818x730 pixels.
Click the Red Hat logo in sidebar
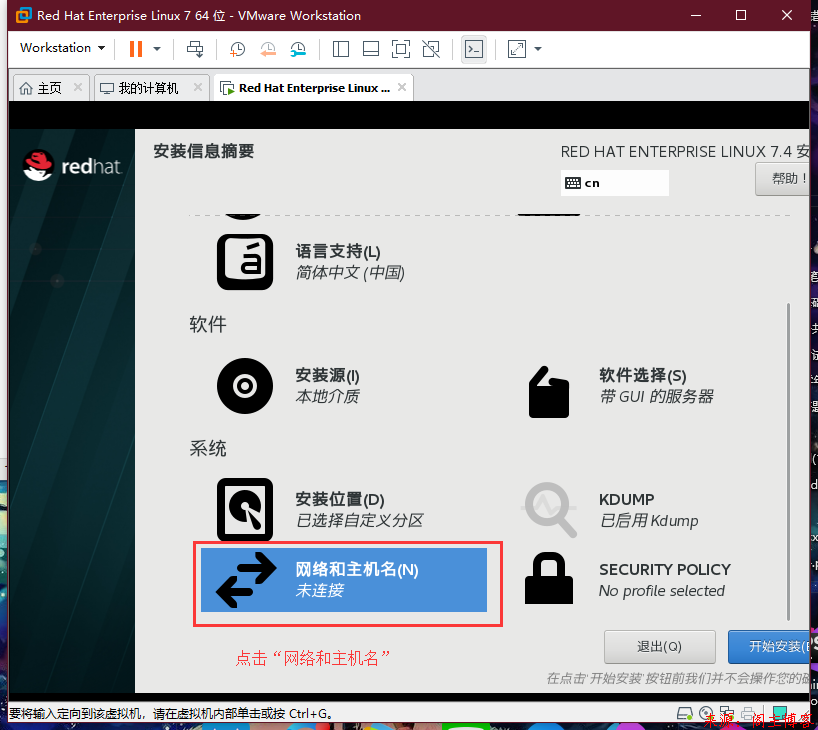click(x=73, y=166)
